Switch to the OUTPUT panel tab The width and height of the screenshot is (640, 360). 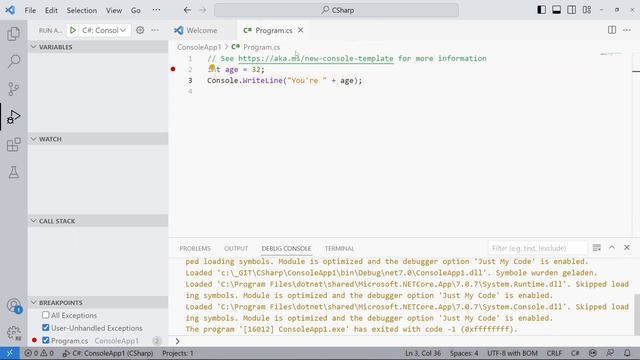coord(236,248)
